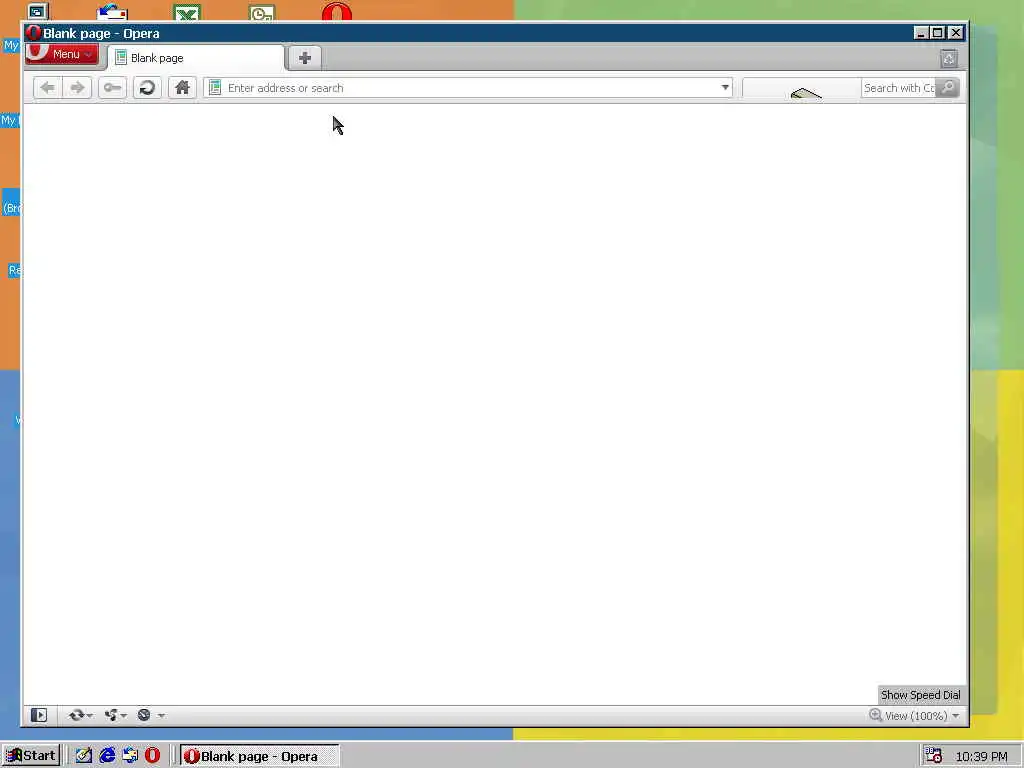1024x768 pixels.
Task: Open the closed tabs trash icon
Action: 949,59
